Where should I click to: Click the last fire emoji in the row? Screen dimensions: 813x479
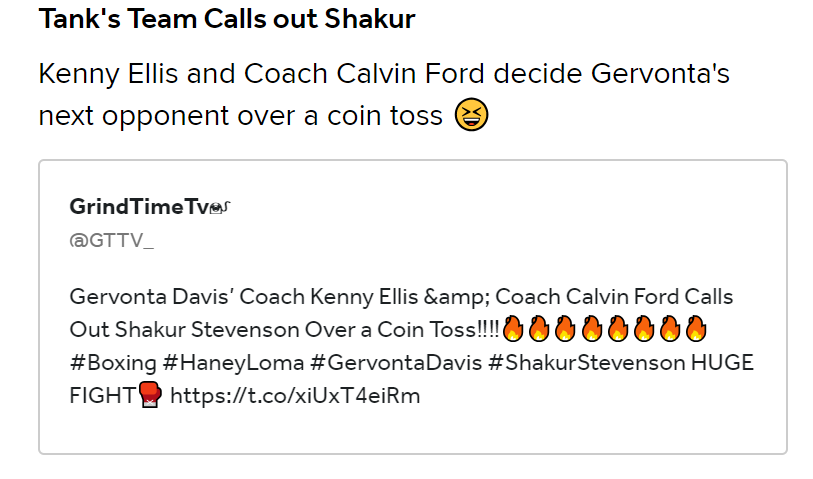(x=696, y=329)
